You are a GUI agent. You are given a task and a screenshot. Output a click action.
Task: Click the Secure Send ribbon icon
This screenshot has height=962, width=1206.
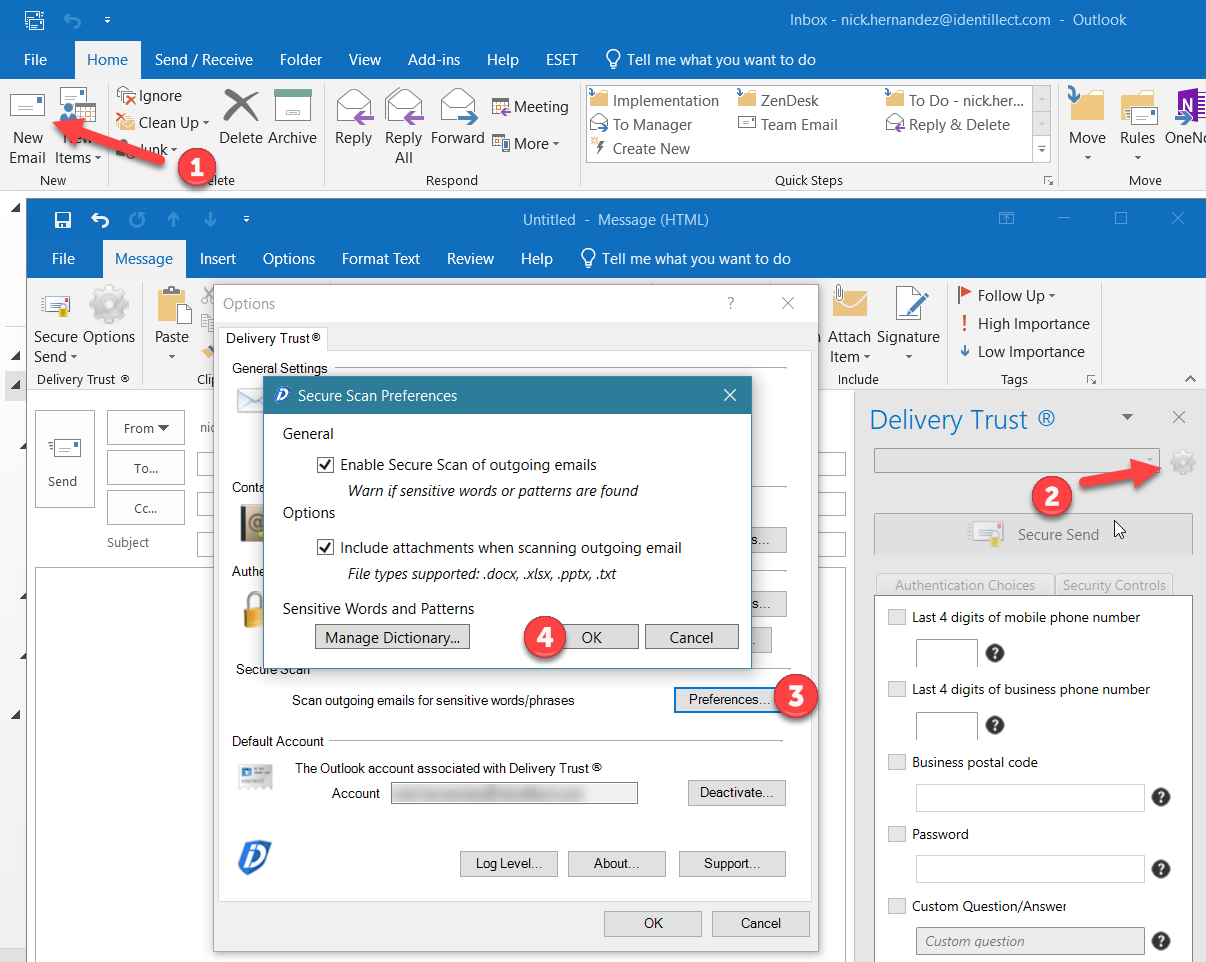point(55,305)
